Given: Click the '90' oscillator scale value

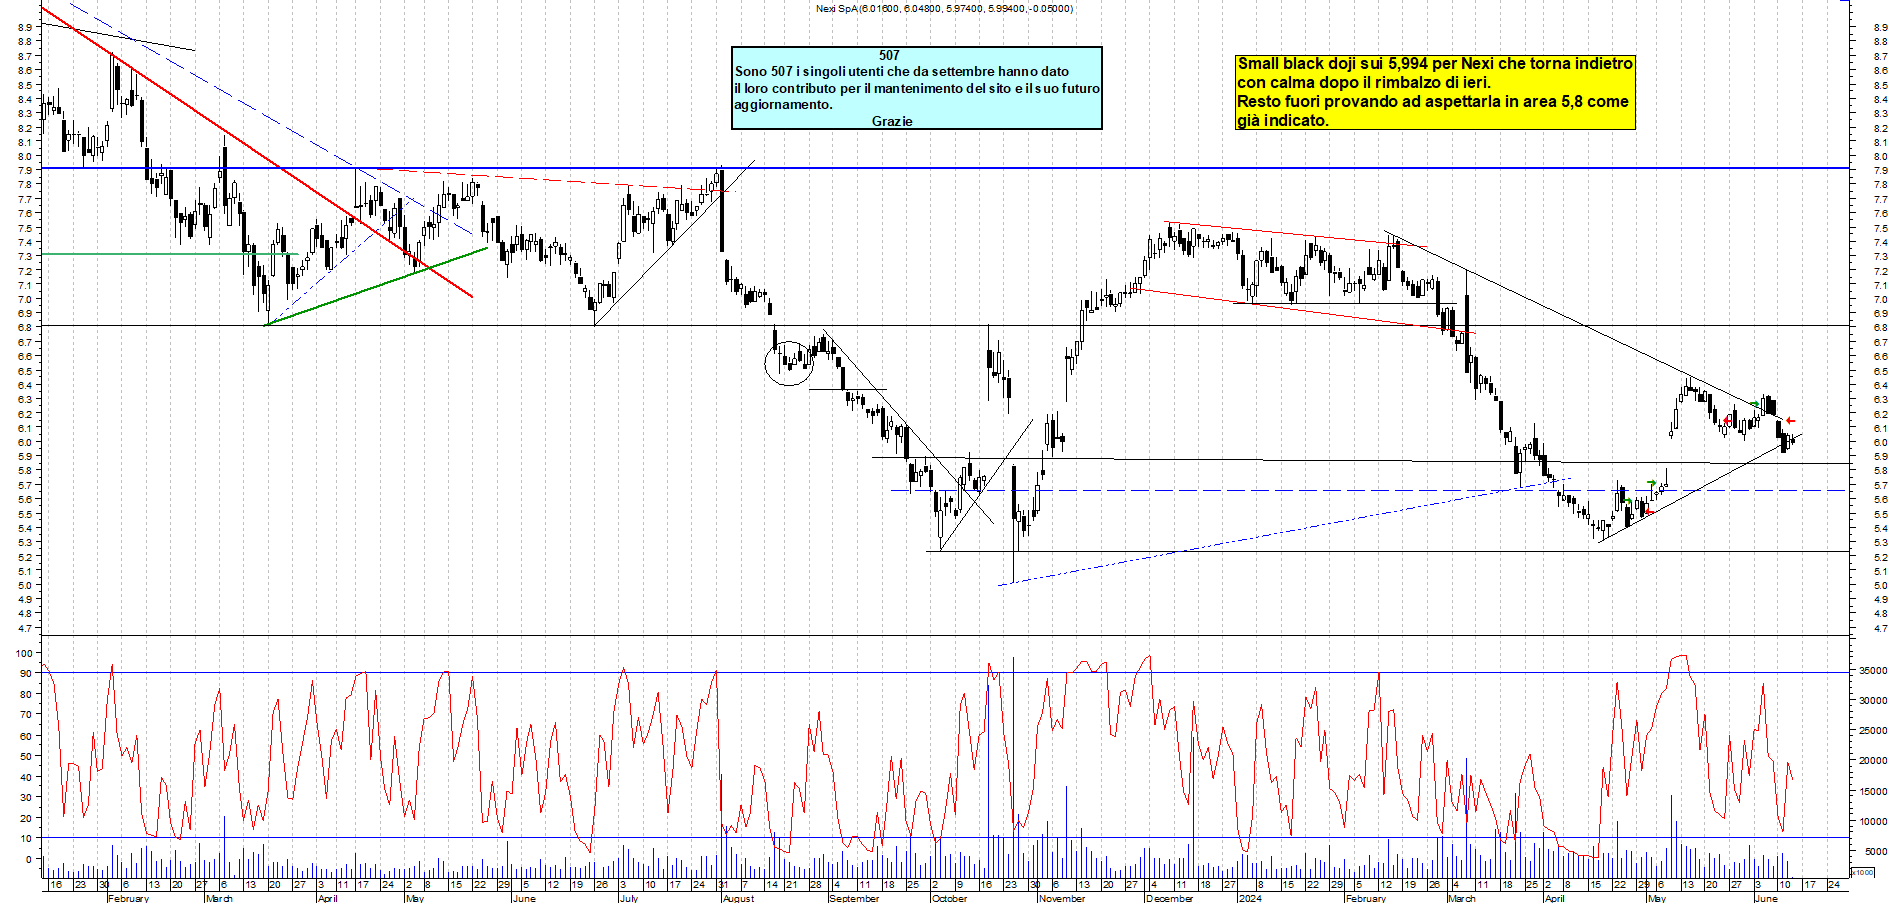Looking at the screenshot, I should 26,674.
